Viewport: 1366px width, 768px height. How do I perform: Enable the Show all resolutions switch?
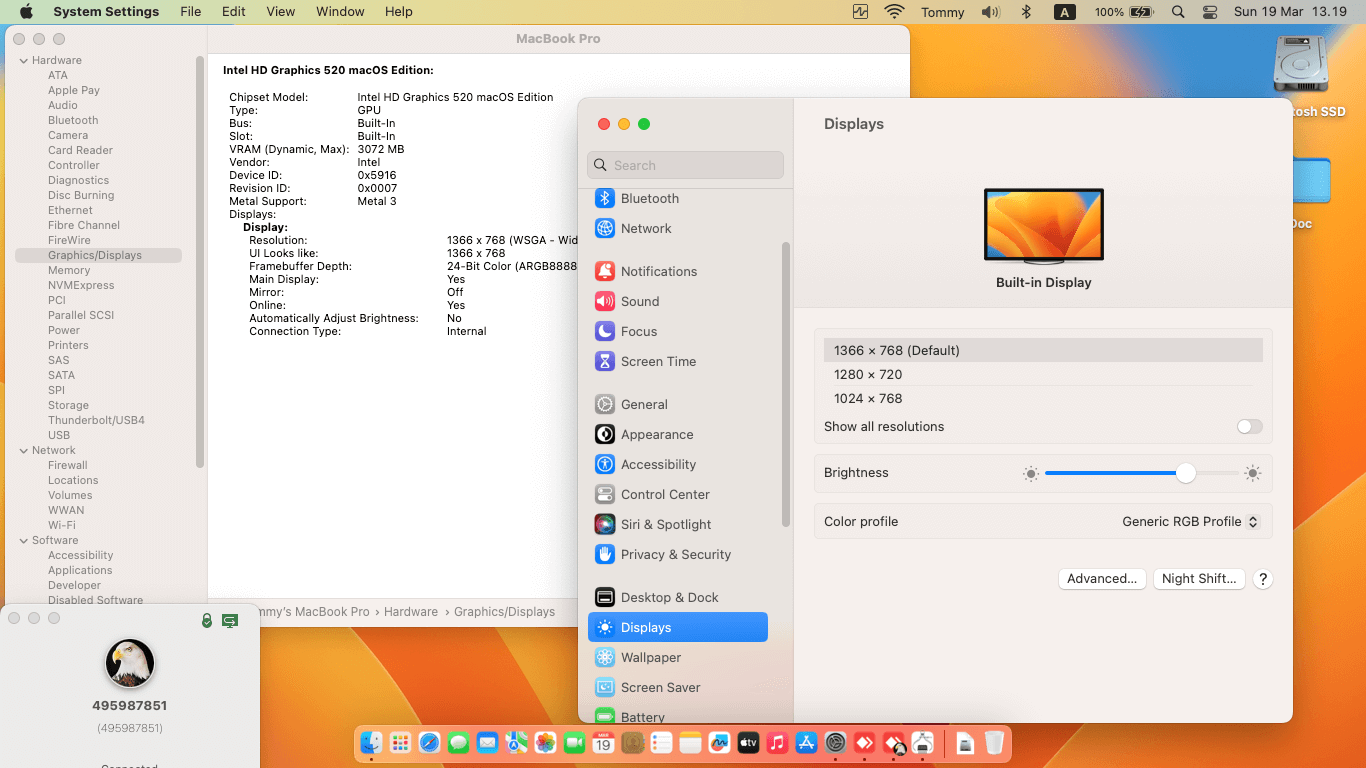click(1249, 427)
